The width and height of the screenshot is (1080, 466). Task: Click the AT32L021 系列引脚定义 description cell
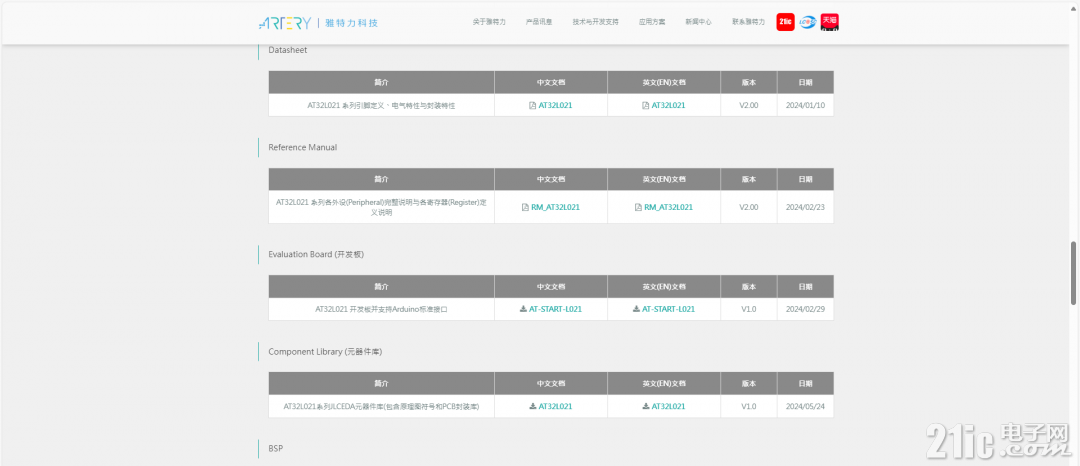382,105
